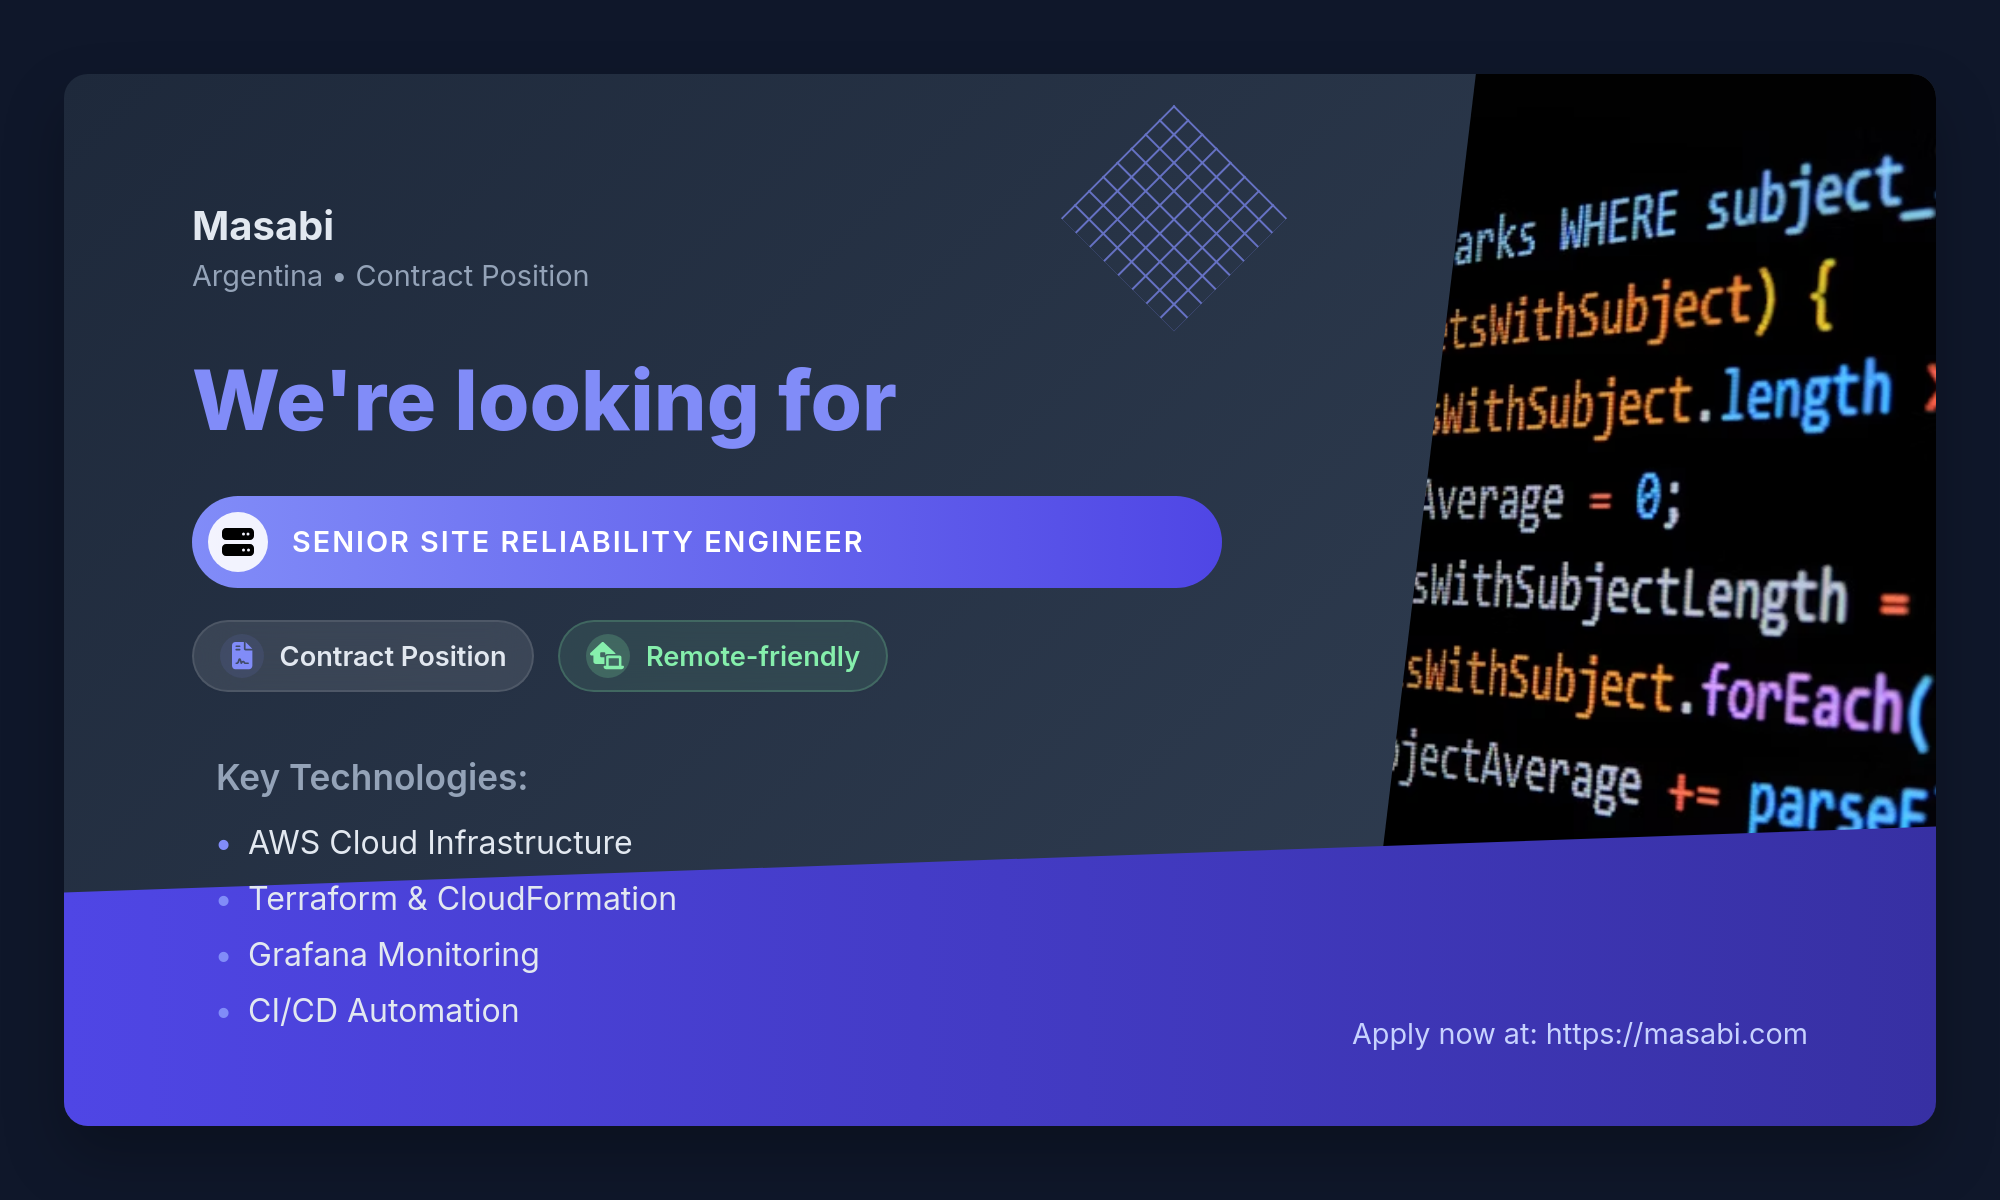Select the Senior Site Reliability Engineer banner

point(707,542)
